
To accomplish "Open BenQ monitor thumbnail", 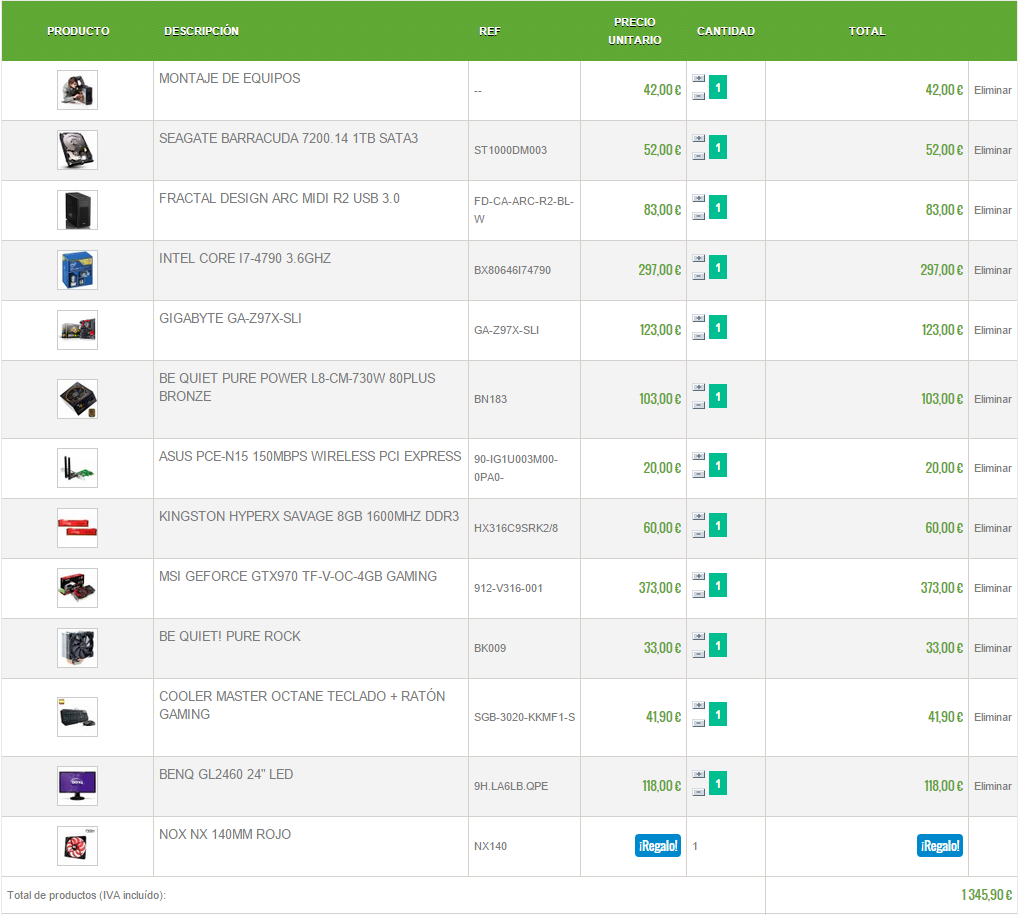I will 77,786.
